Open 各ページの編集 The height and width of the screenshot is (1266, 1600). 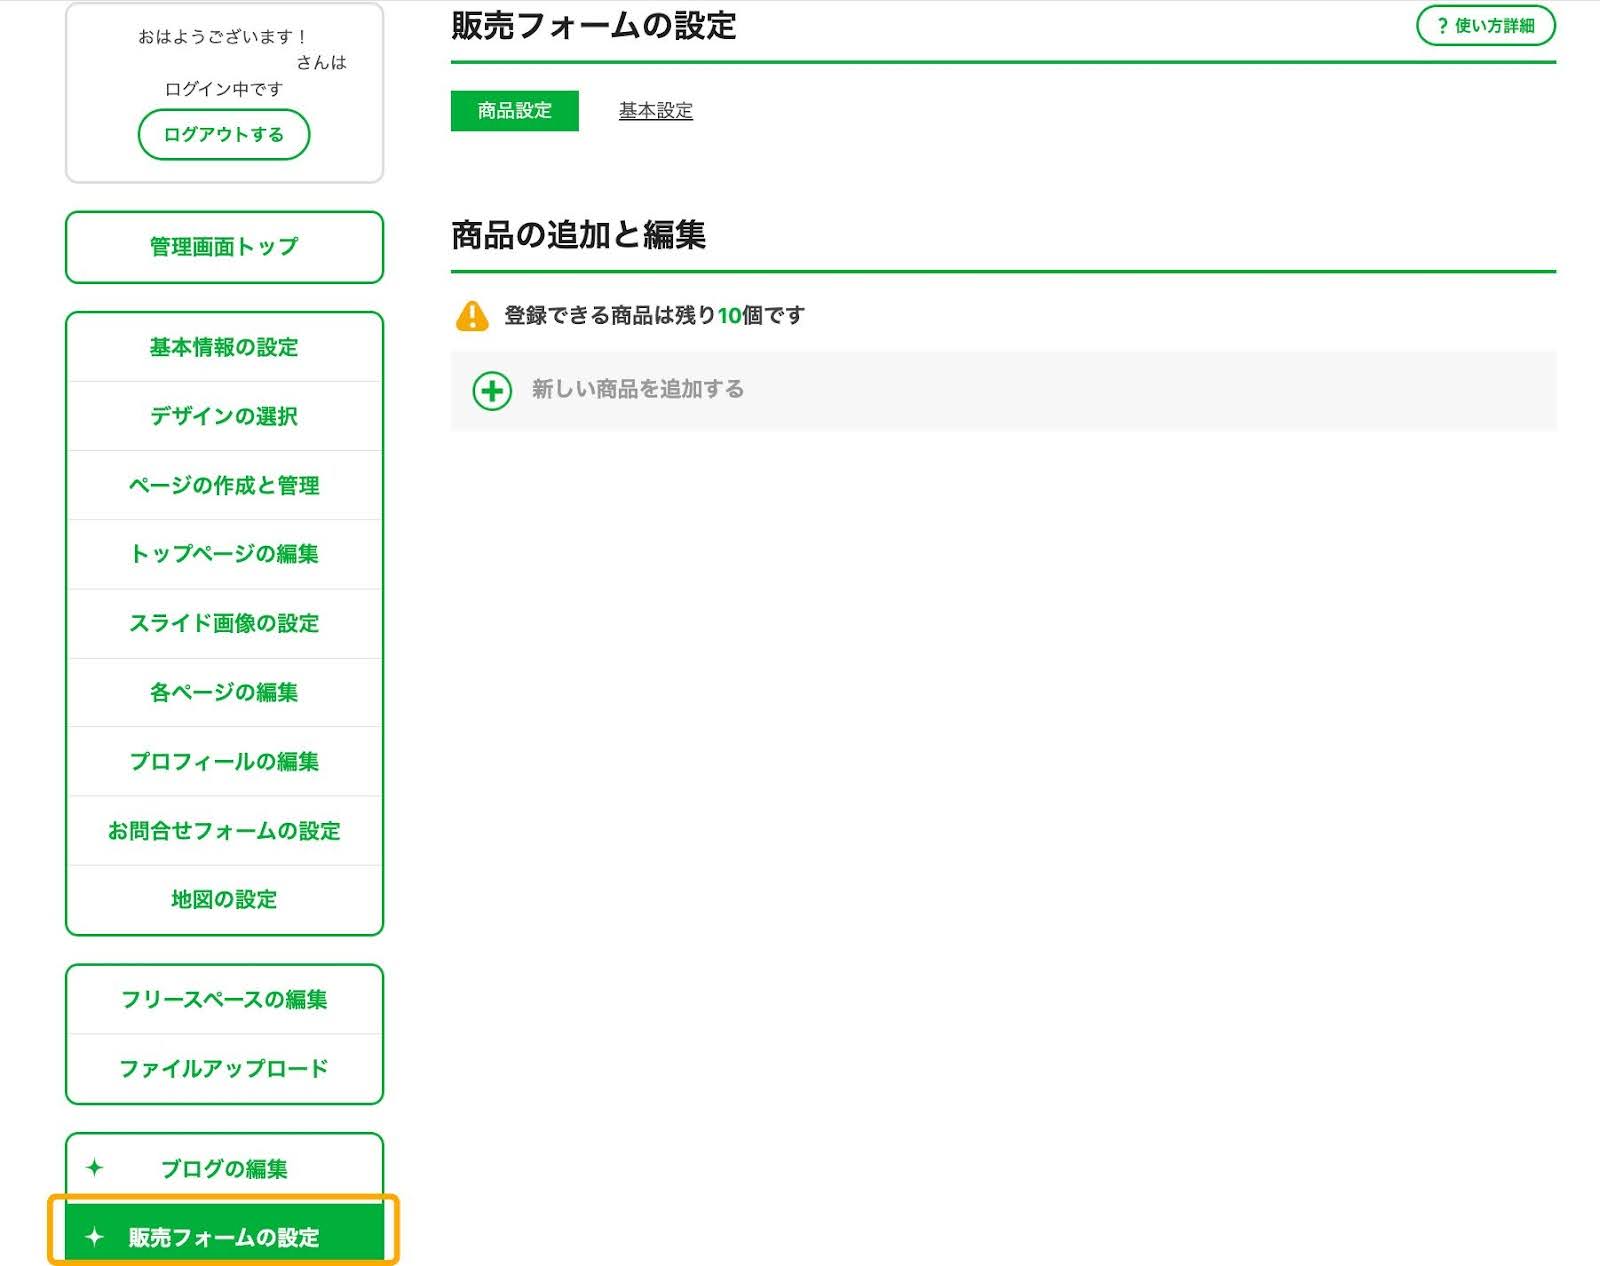pyautogui.click(x=224, y=692)
